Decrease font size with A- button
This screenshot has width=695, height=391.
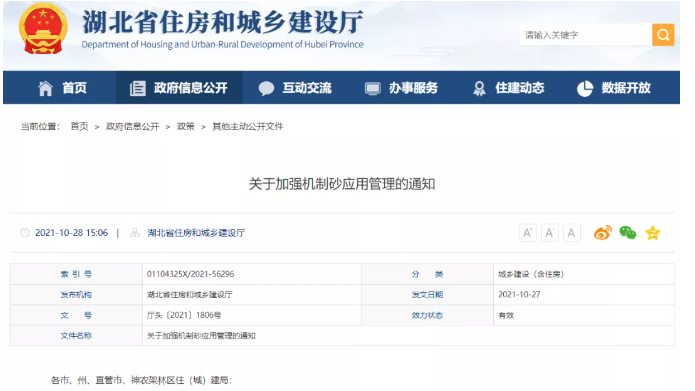550,233
